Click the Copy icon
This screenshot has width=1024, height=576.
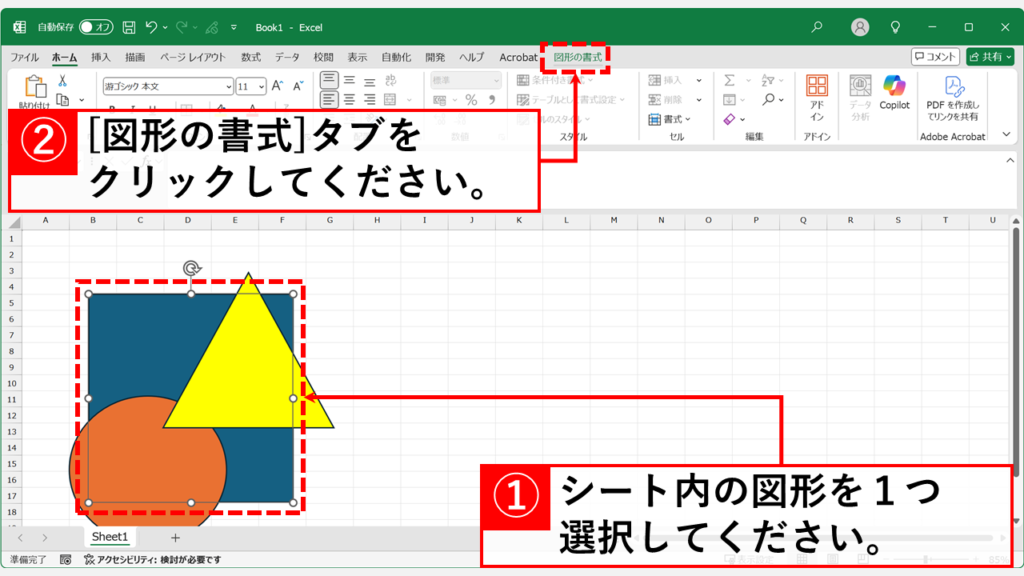point(63,100)
